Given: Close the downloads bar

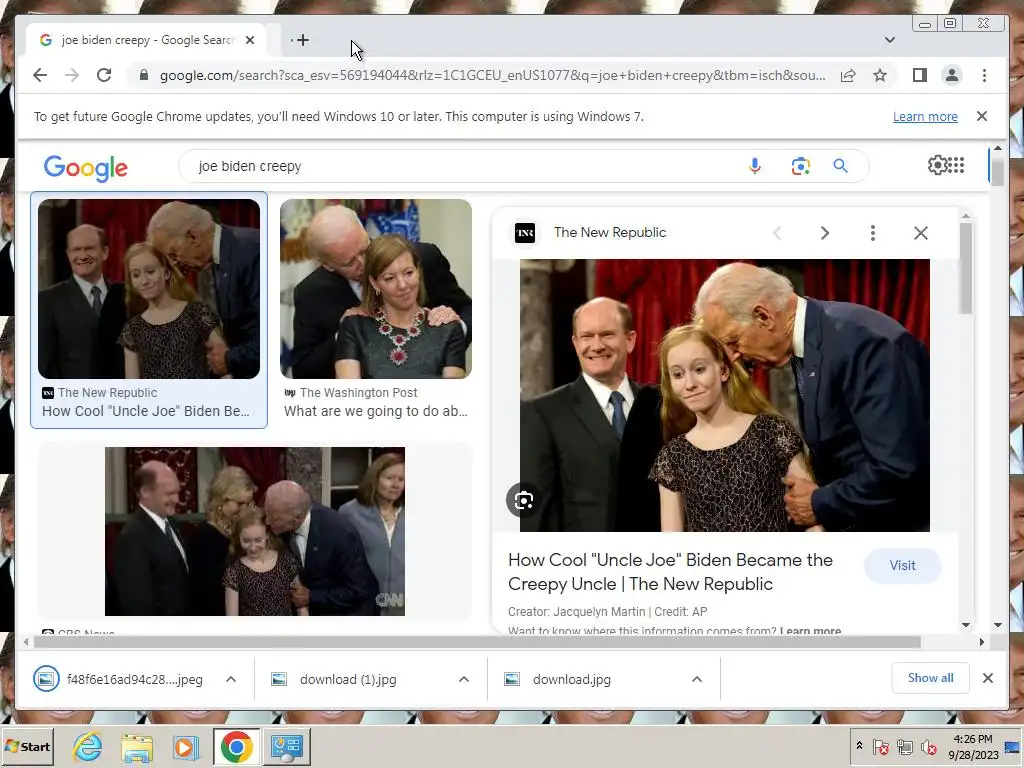Looking at the screenshot, I should point(987,678).
